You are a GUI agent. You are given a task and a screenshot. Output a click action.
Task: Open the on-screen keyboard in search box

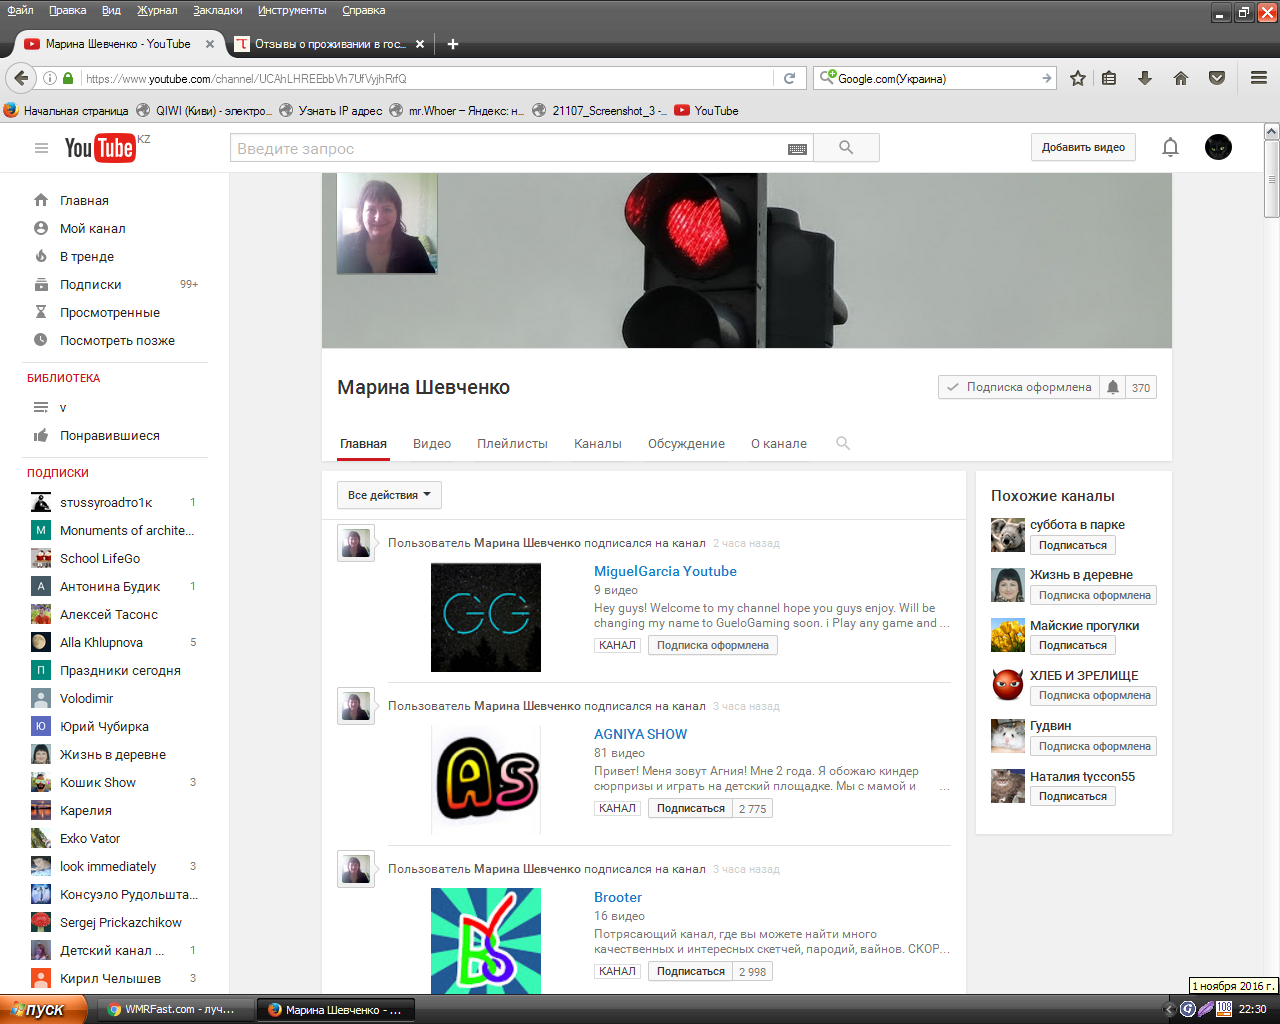(x=797, y=149)
